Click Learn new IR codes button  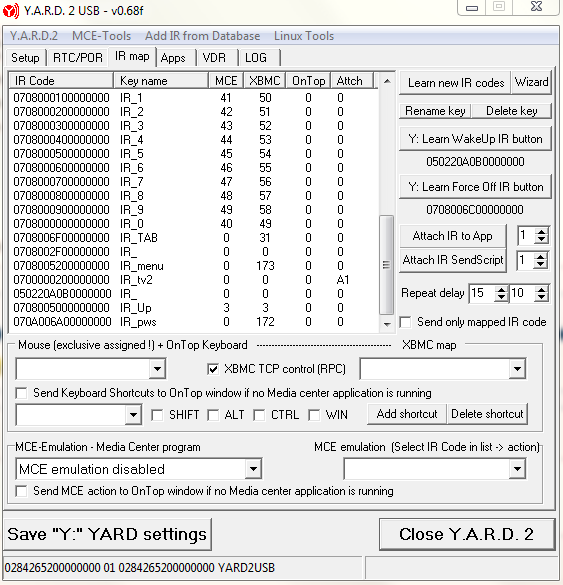456,82
